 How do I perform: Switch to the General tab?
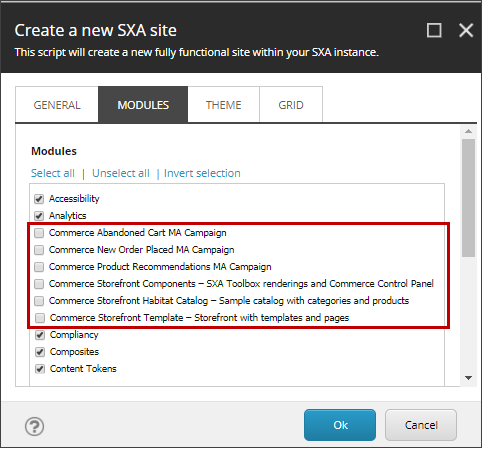[57, 105]
